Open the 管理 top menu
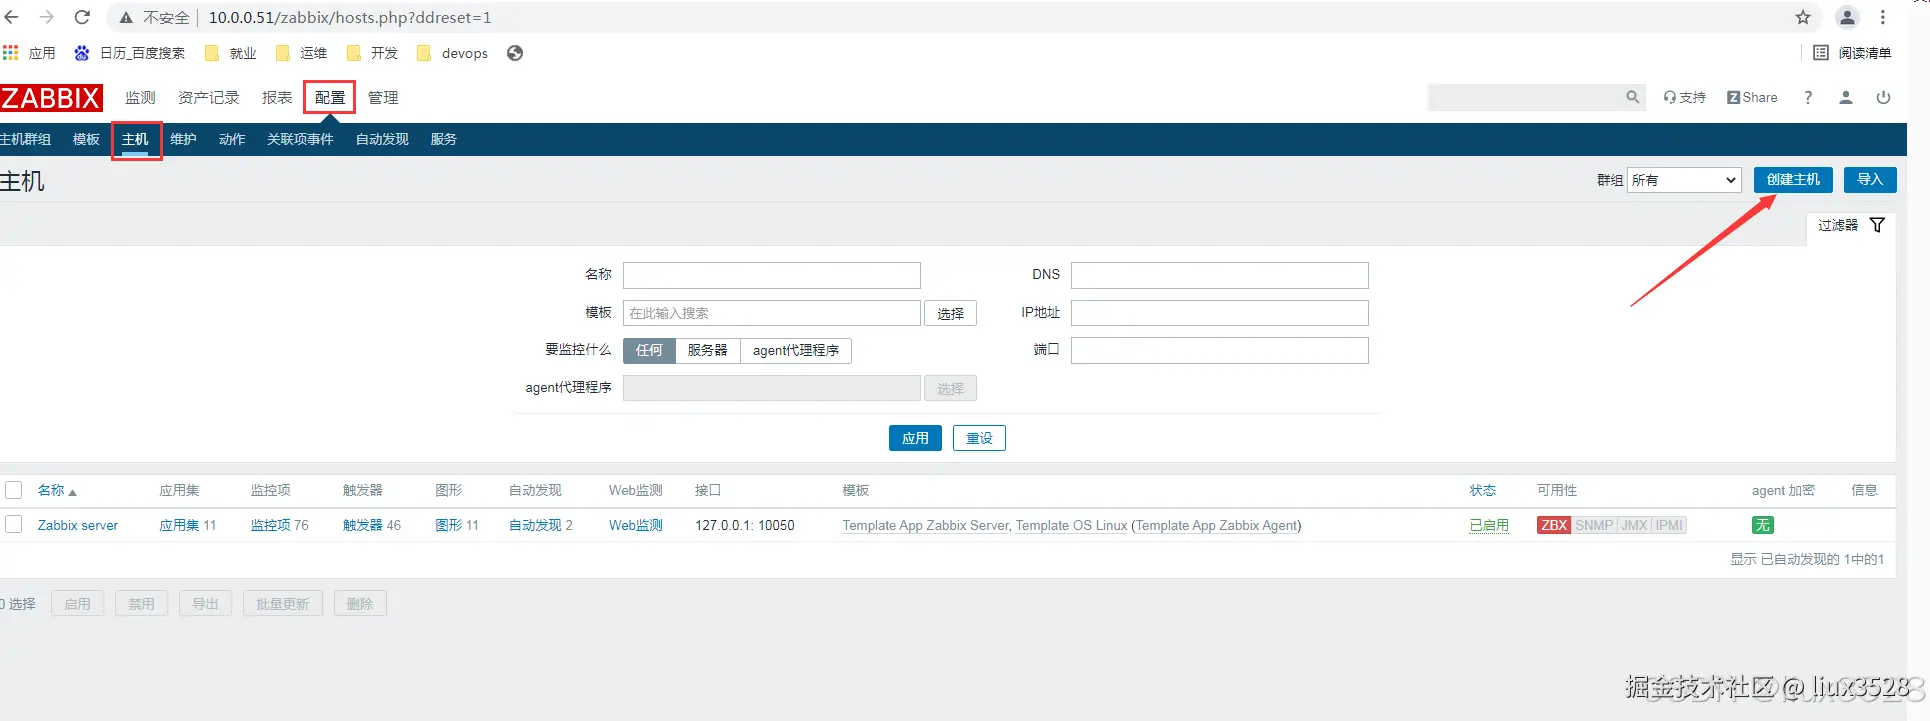Screen dimensions: 1930x721 [383, 97]
